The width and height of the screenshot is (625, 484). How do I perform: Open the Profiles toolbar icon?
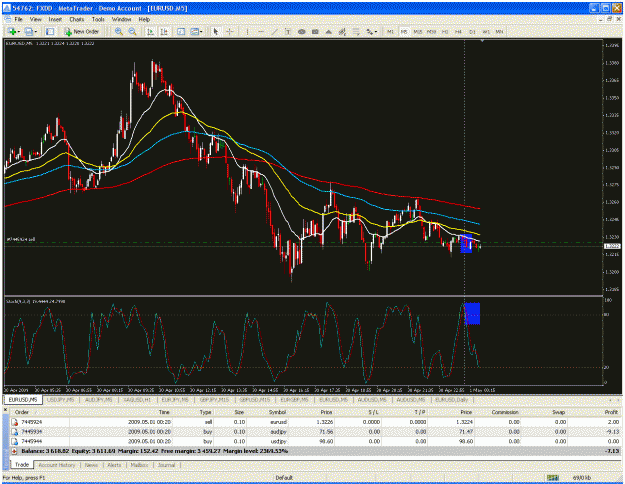click(29, 31)
